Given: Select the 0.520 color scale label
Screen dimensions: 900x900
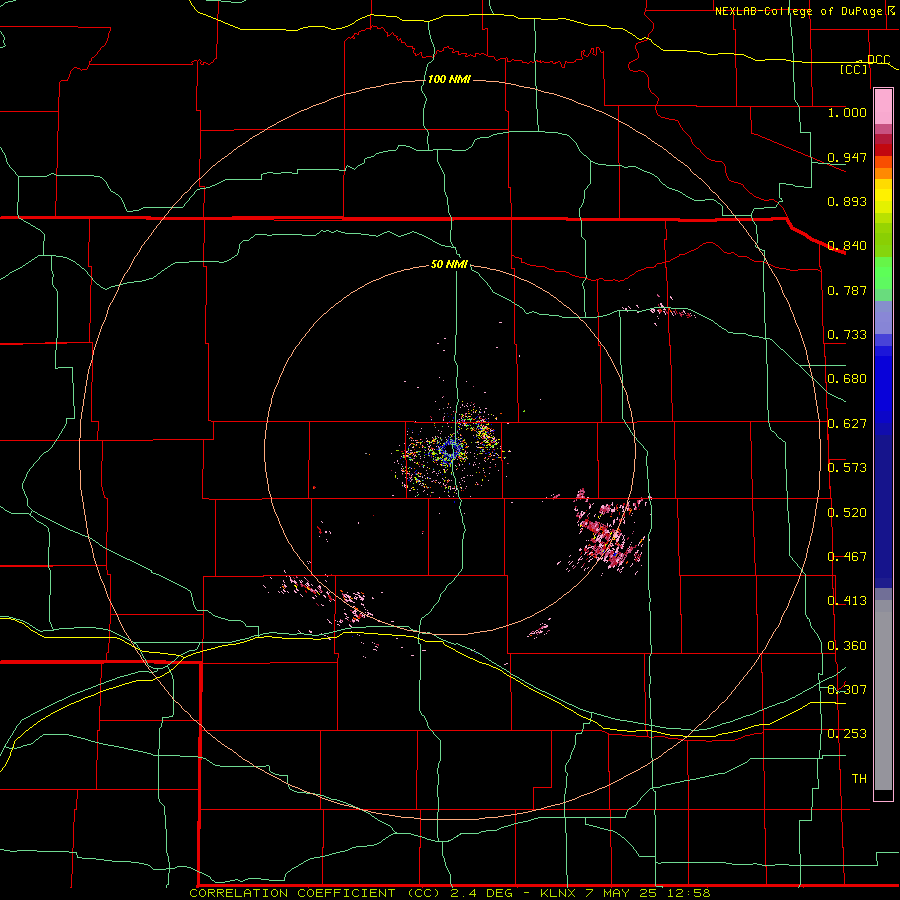Looking at the screenshot, I should pyautogui.click(x=847, y=513).
